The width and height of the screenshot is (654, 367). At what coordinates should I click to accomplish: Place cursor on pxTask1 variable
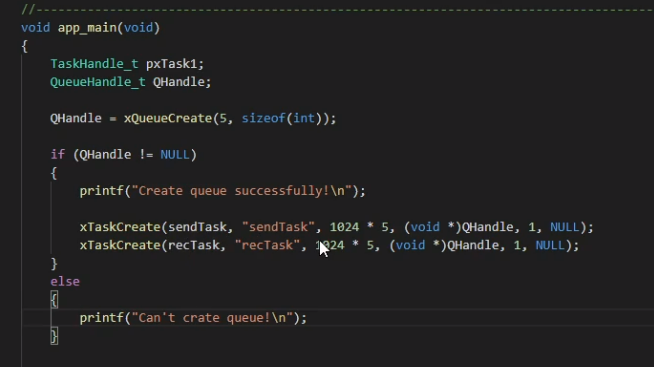[171, 64]
